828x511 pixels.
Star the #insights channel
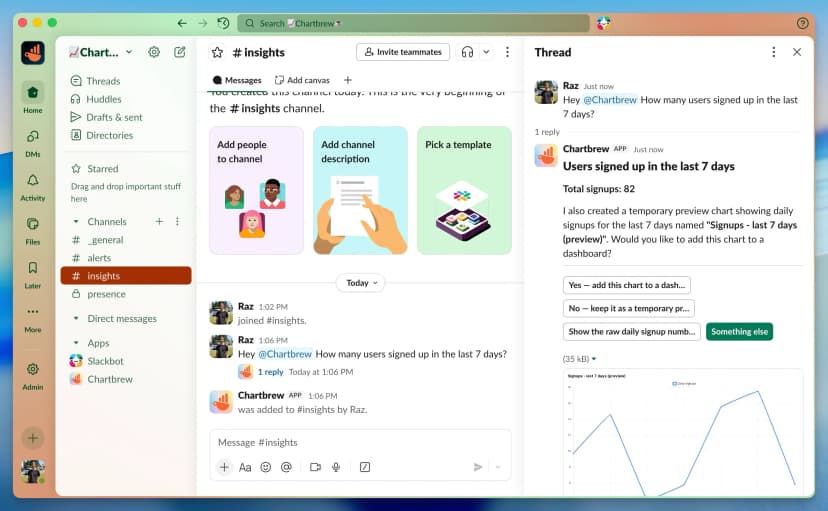[x=217, y=52]
